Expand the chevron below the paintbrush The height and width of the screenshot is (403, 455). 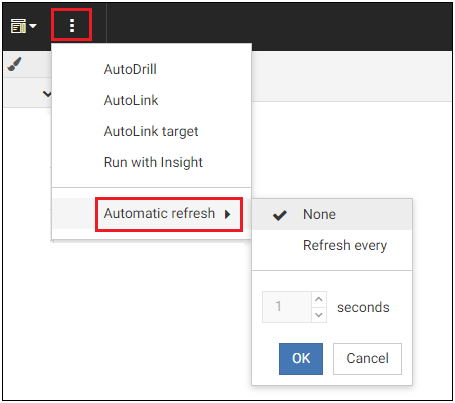pyautogui.click(x=47, y=94)
